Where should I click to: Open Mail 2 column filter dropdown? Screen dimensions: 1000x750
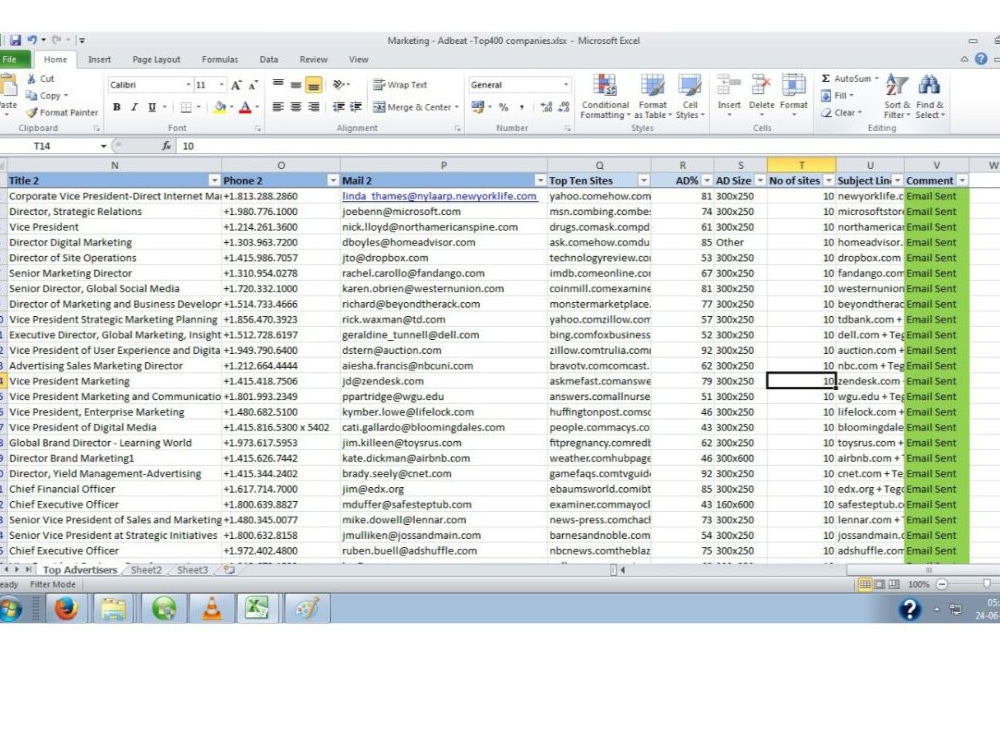pos(540,180)
